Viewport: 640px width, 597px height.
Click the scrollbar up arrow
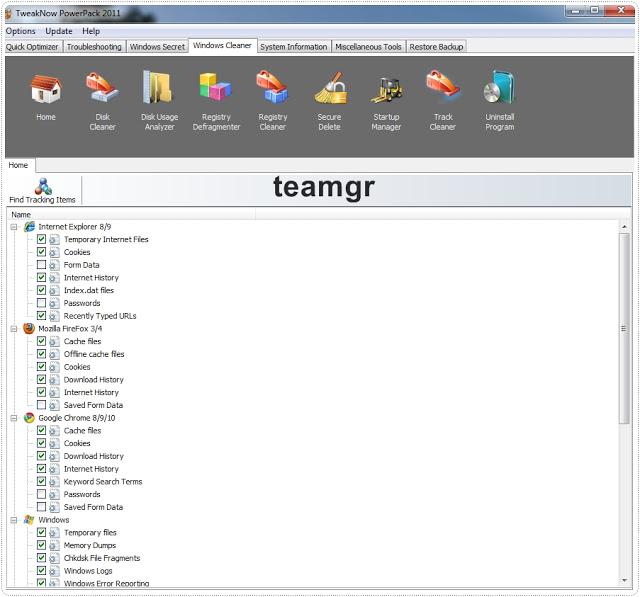[624, 226]
